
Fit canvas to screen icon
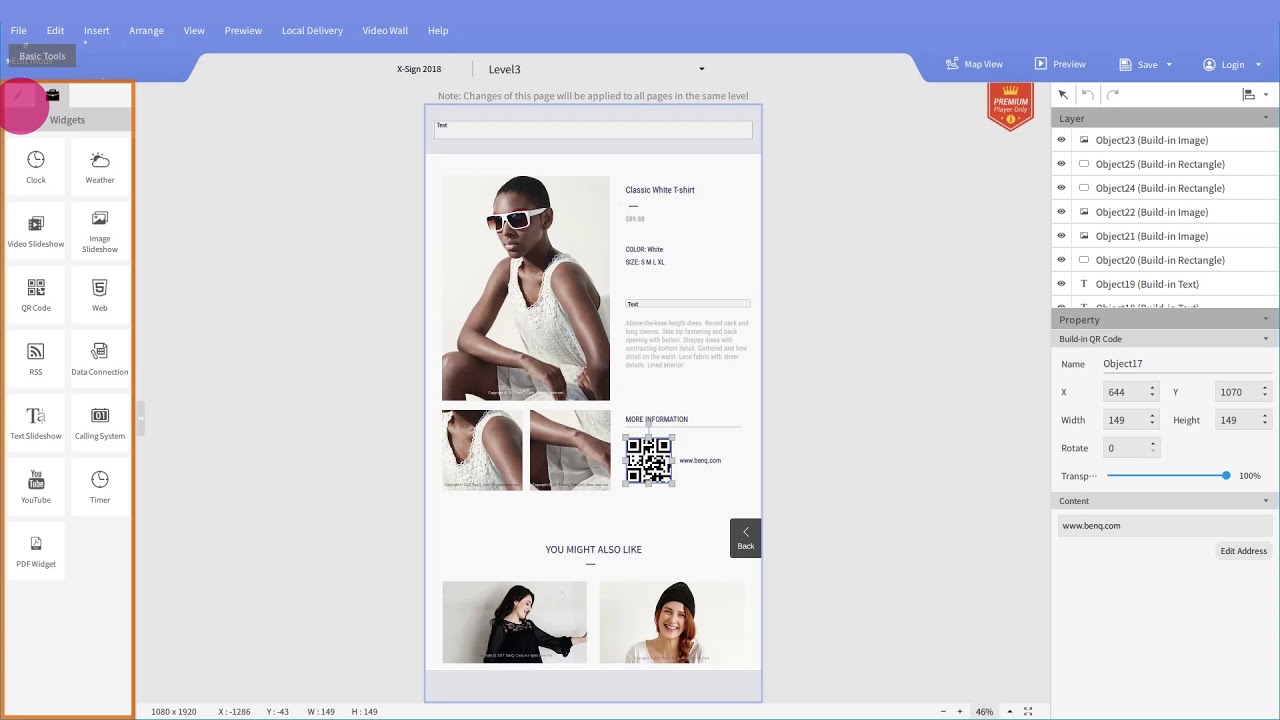(x=1028, y=711)
